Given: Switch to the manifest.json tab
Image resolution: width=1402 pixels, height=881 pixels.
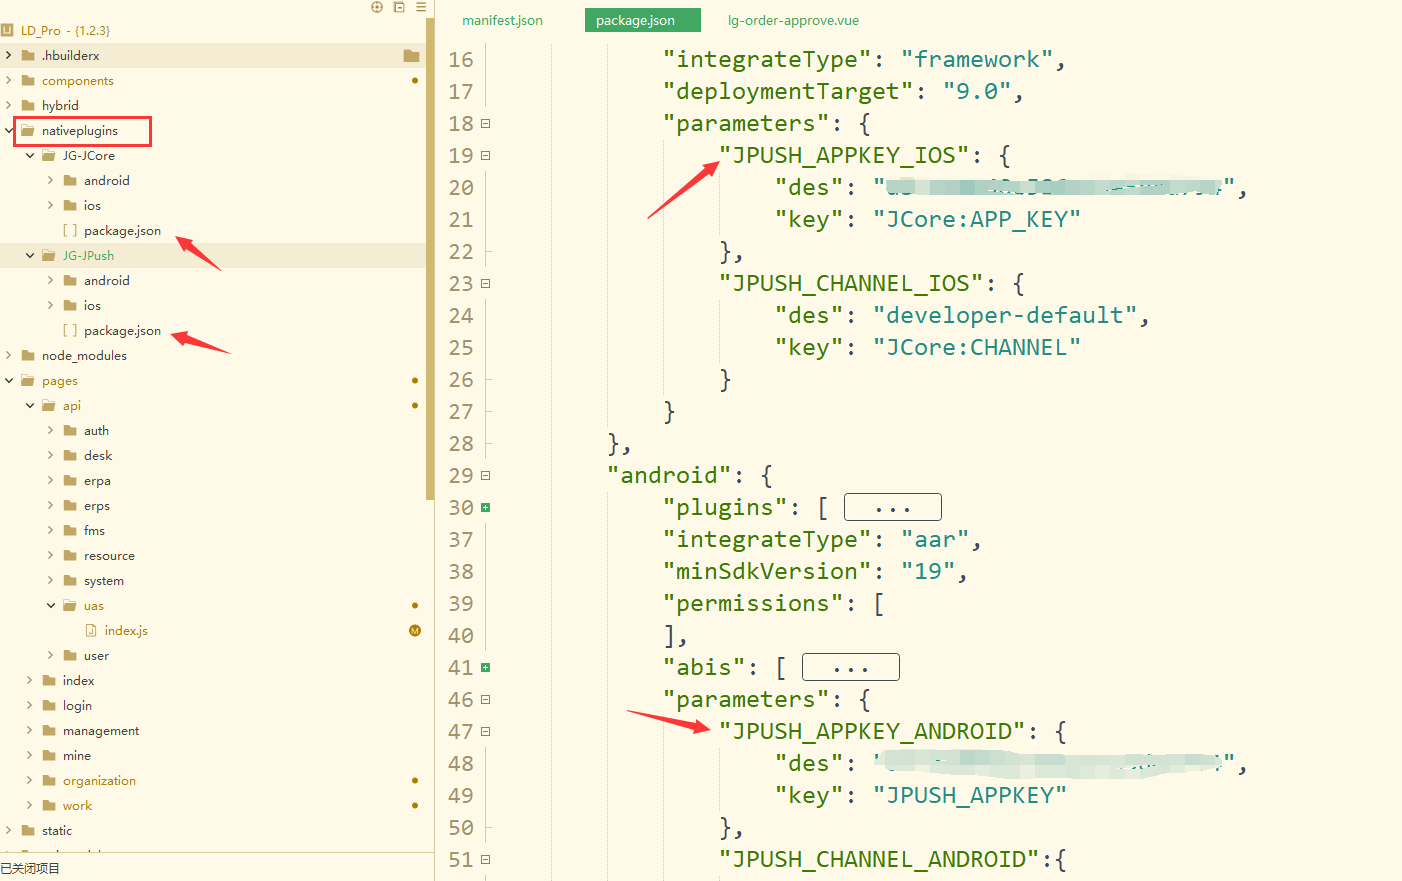Looking at the screenshot, I should 502,20.
